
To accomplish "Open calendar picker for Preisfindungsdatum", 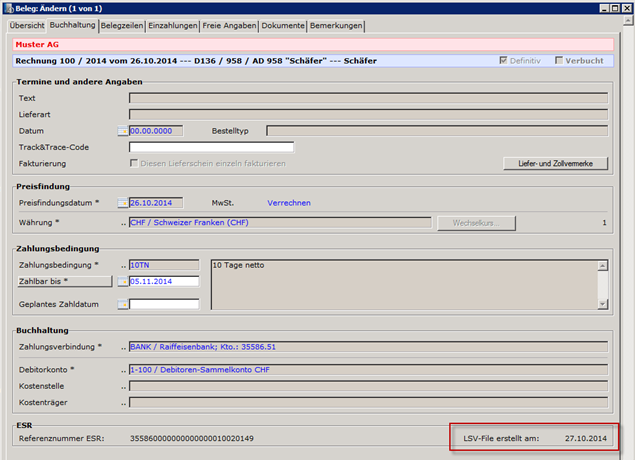I will point(123,203).
